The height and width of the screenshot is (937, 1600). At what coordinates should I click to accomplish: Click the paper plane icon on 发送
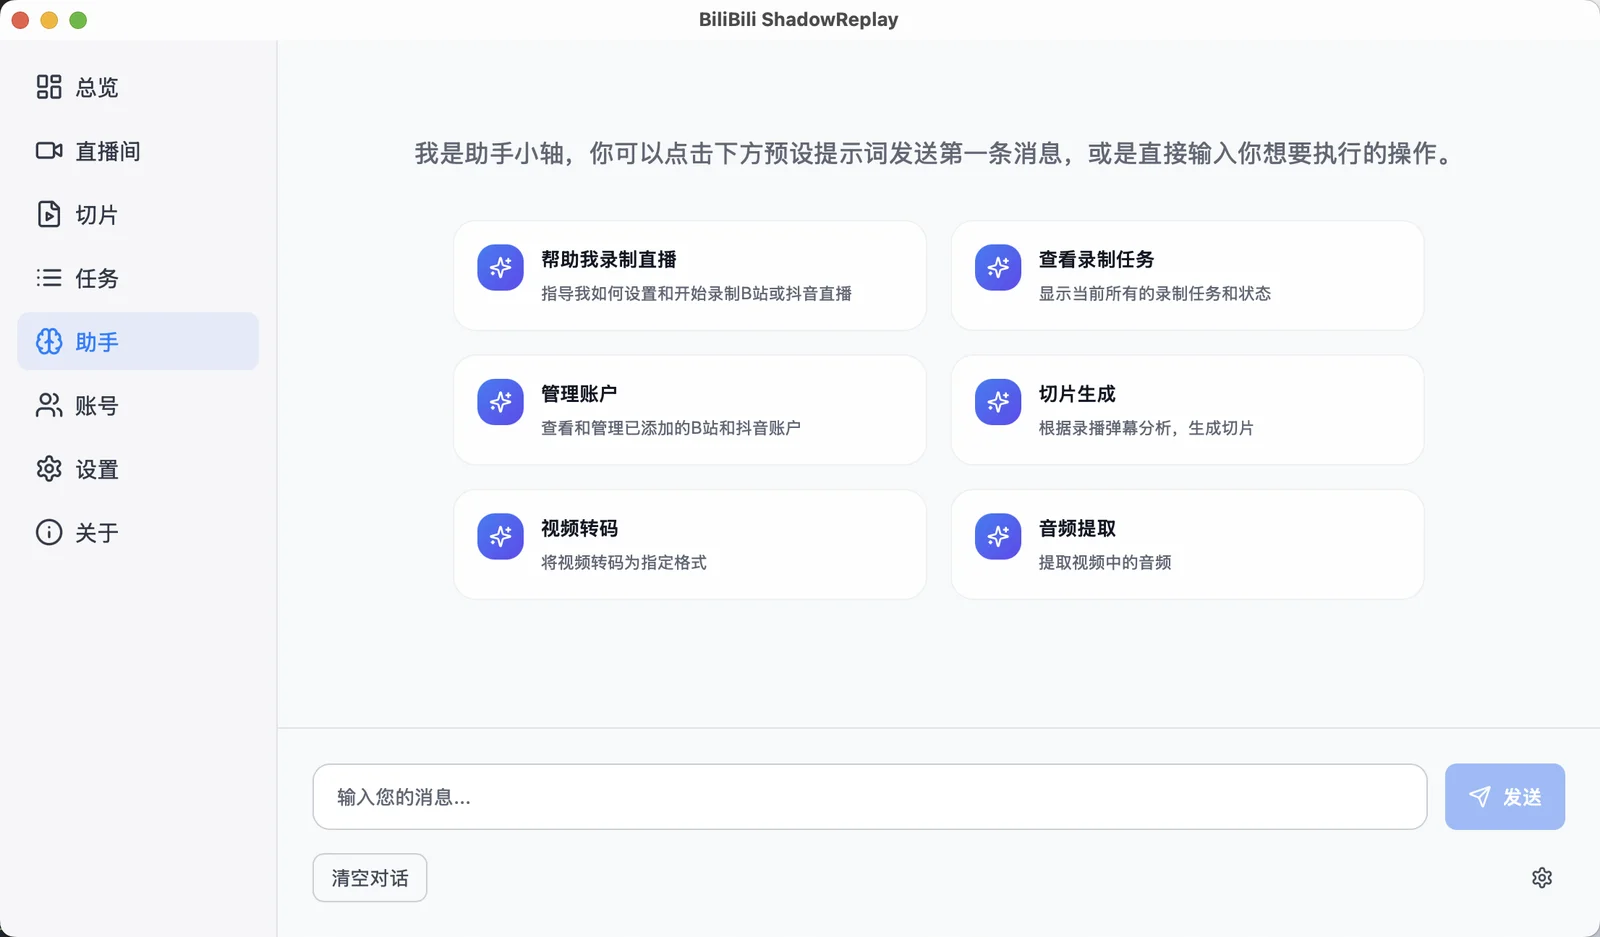[x=1480, y=796]
